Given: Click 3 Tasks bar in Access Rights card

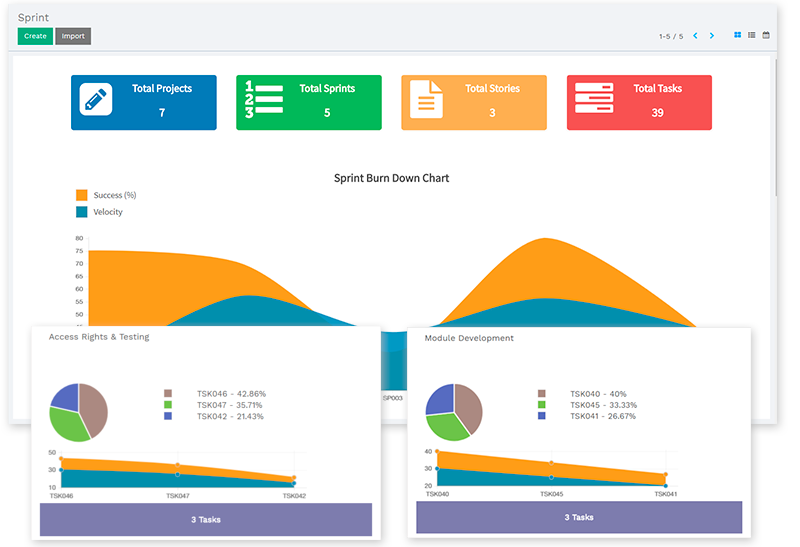Looking at the screenshot, I should (x=206, y=519).
